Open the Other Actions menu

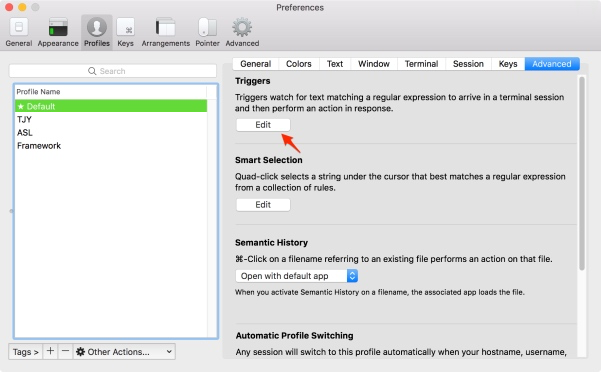124,351
